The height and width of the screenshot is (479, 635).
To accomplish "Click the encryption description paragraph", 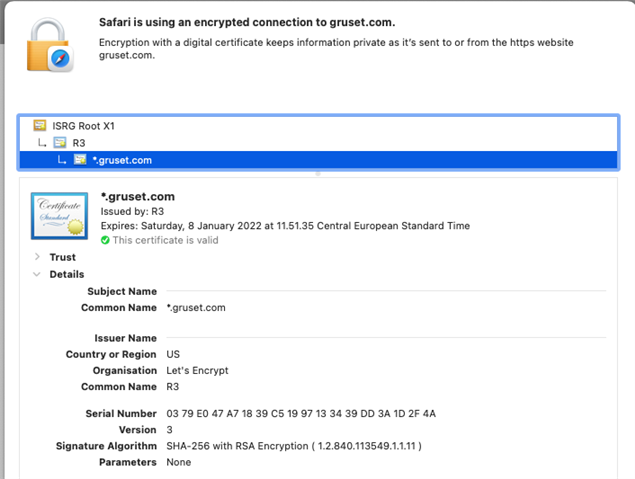I will click(x=336, y=49).
